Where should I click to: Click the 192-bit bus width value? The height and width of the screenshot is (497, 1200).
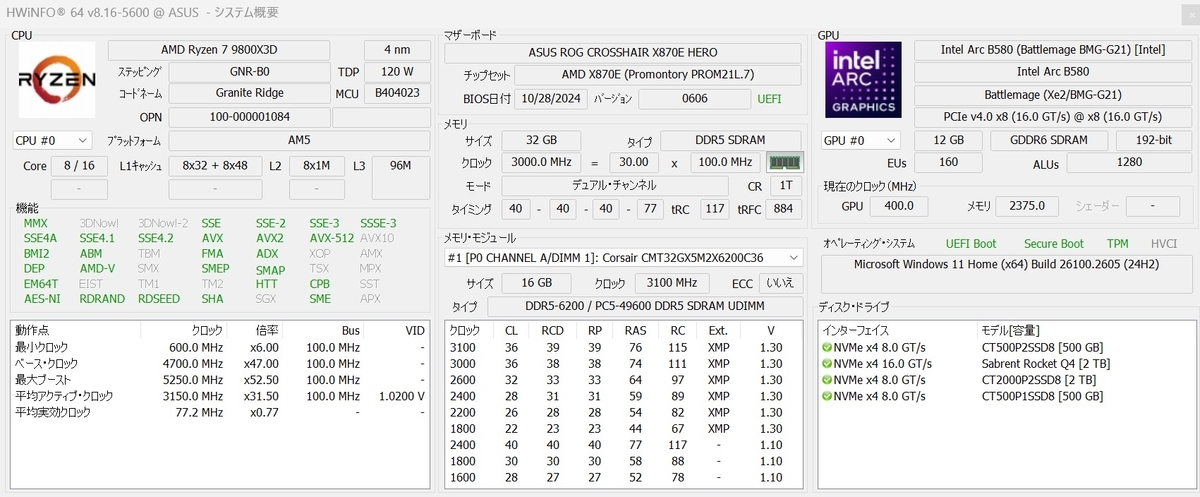coord(1154,141)
